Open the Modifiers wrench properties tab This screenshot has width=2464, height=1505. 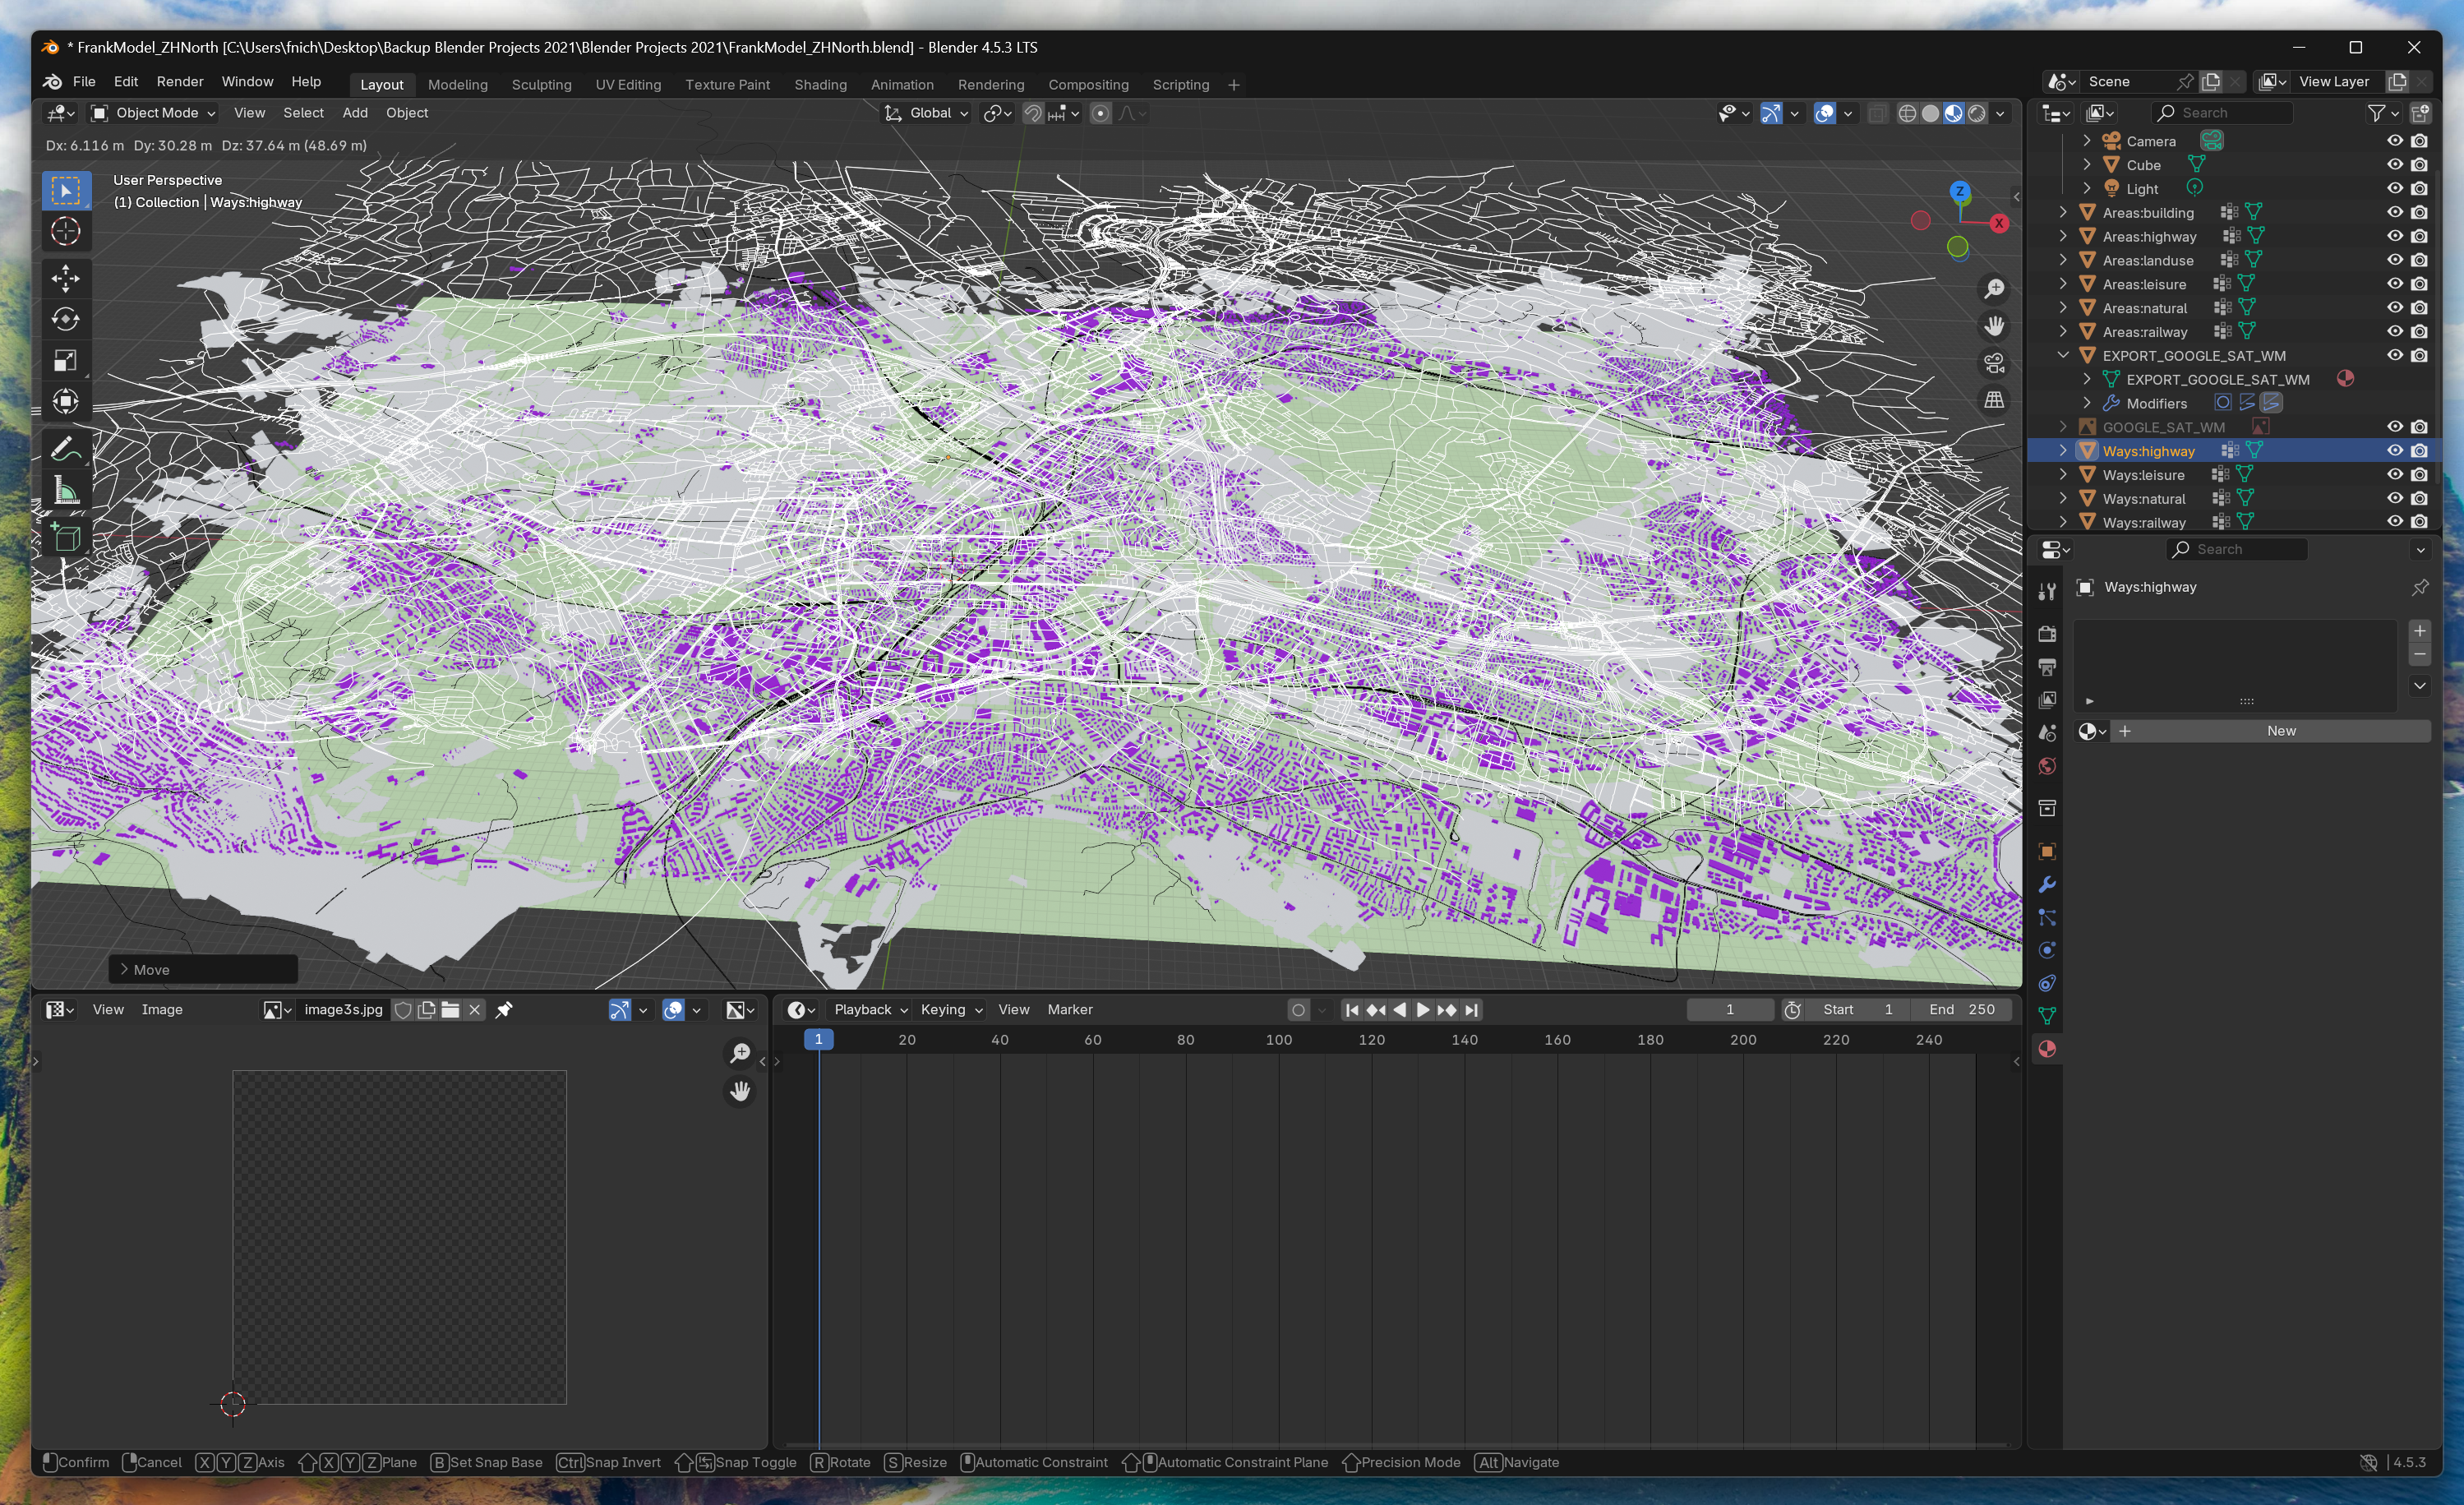2047,884
